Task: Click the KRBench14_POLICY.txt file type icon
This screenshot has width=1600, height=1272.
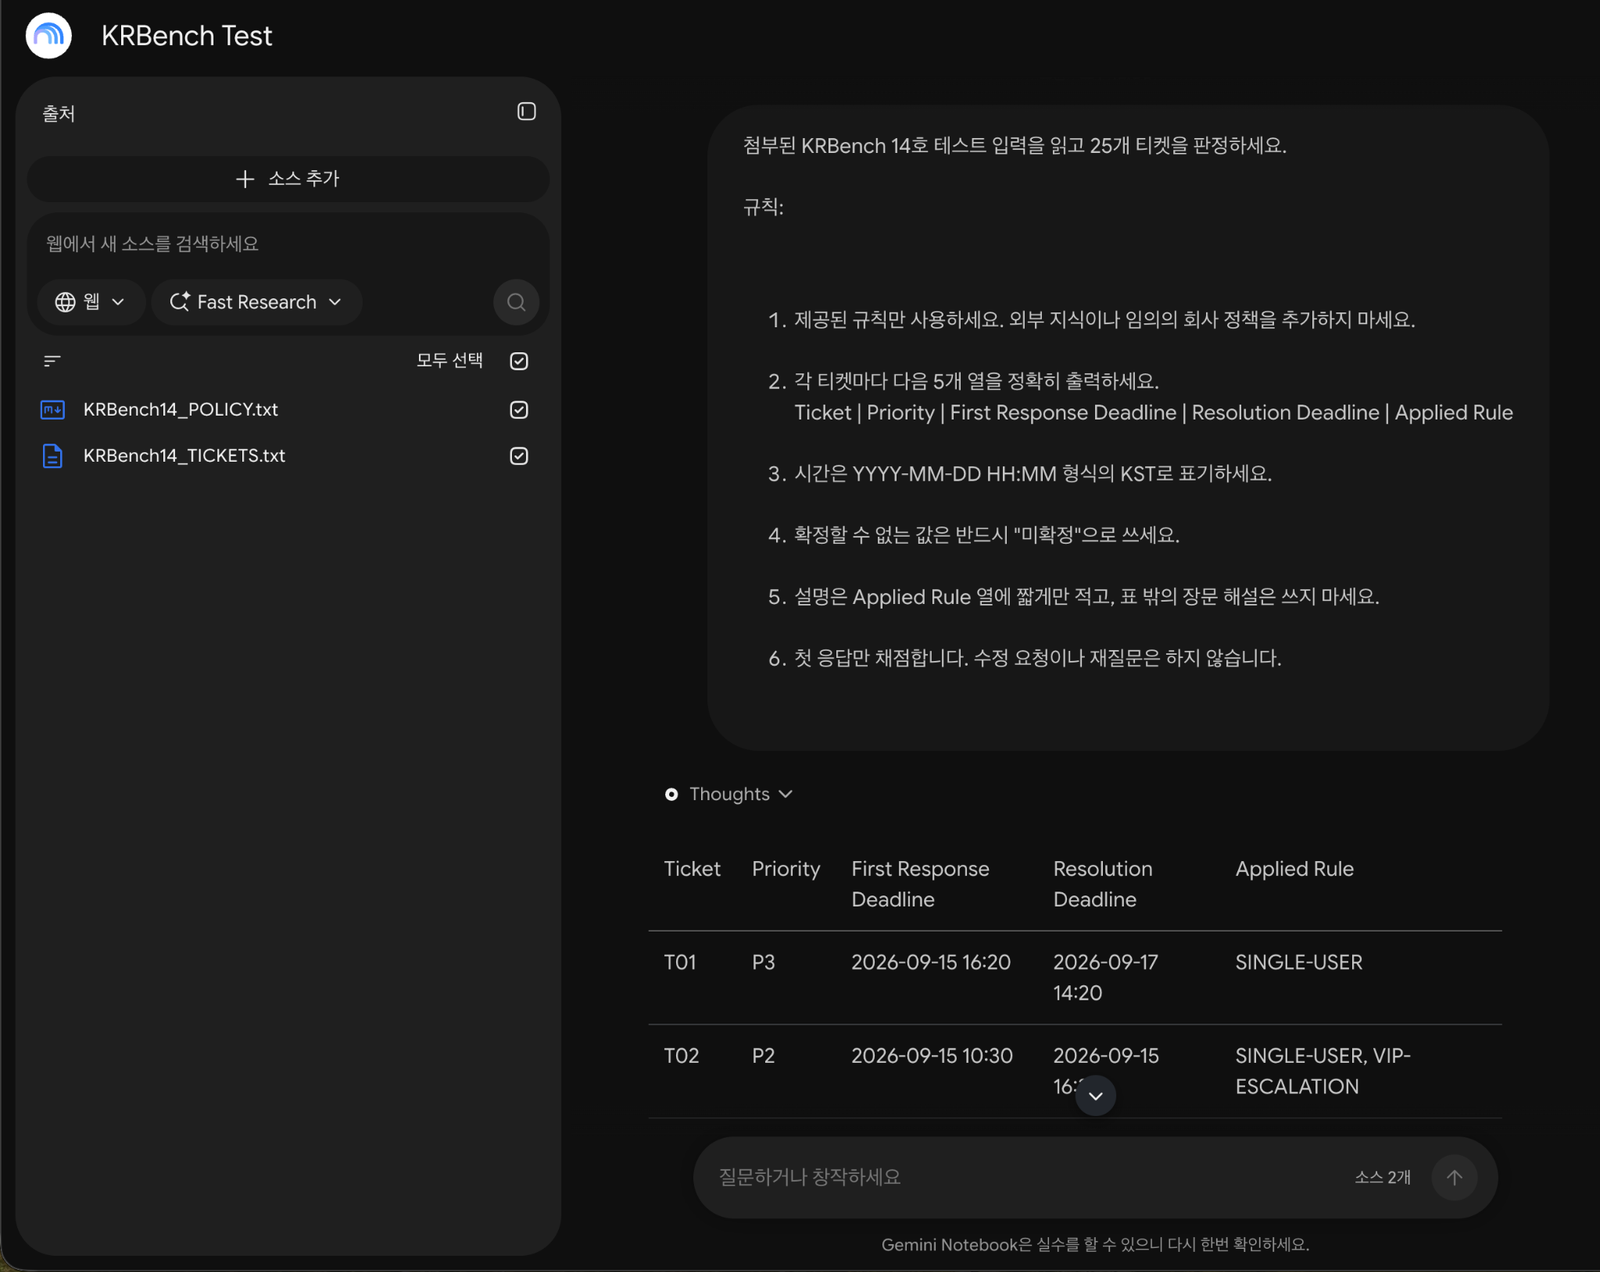Action: pyautogui.click(x=52, y=410)
